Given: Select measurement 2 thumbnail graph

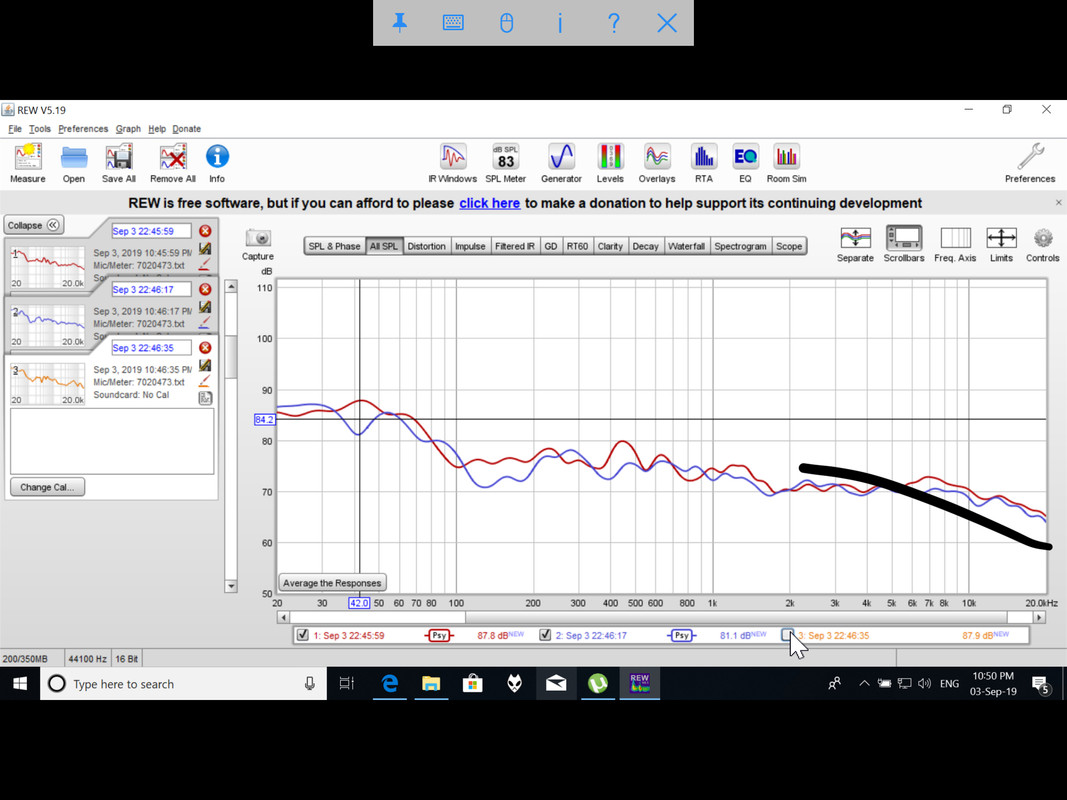Looking at the screenshot, I should tap(48, 325).
